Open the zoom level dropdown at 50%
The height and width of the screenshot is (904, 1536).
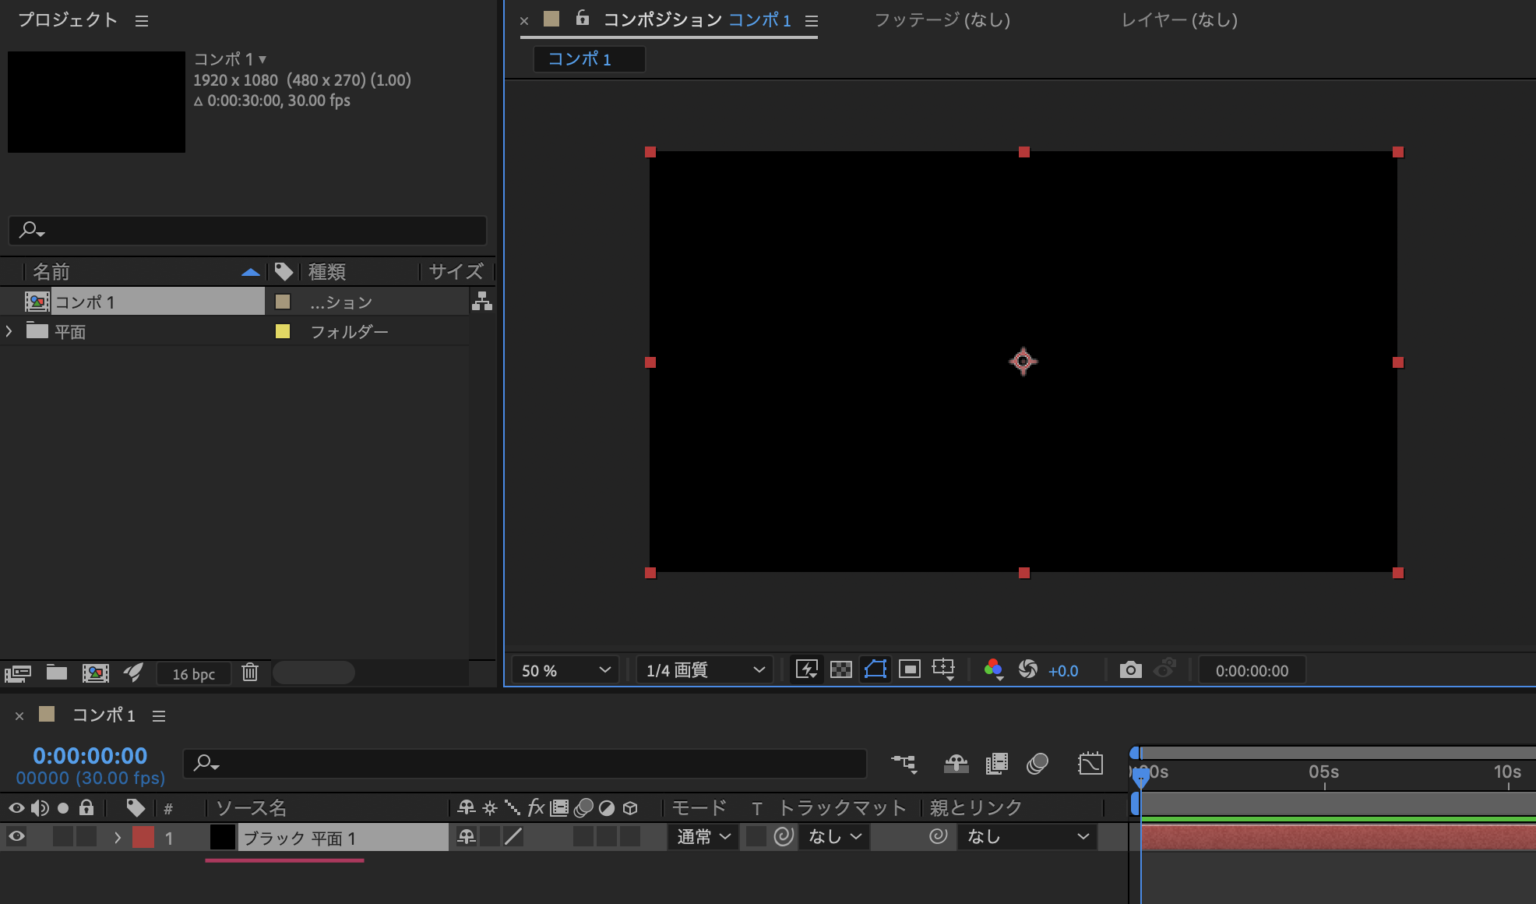coord(563,669)
